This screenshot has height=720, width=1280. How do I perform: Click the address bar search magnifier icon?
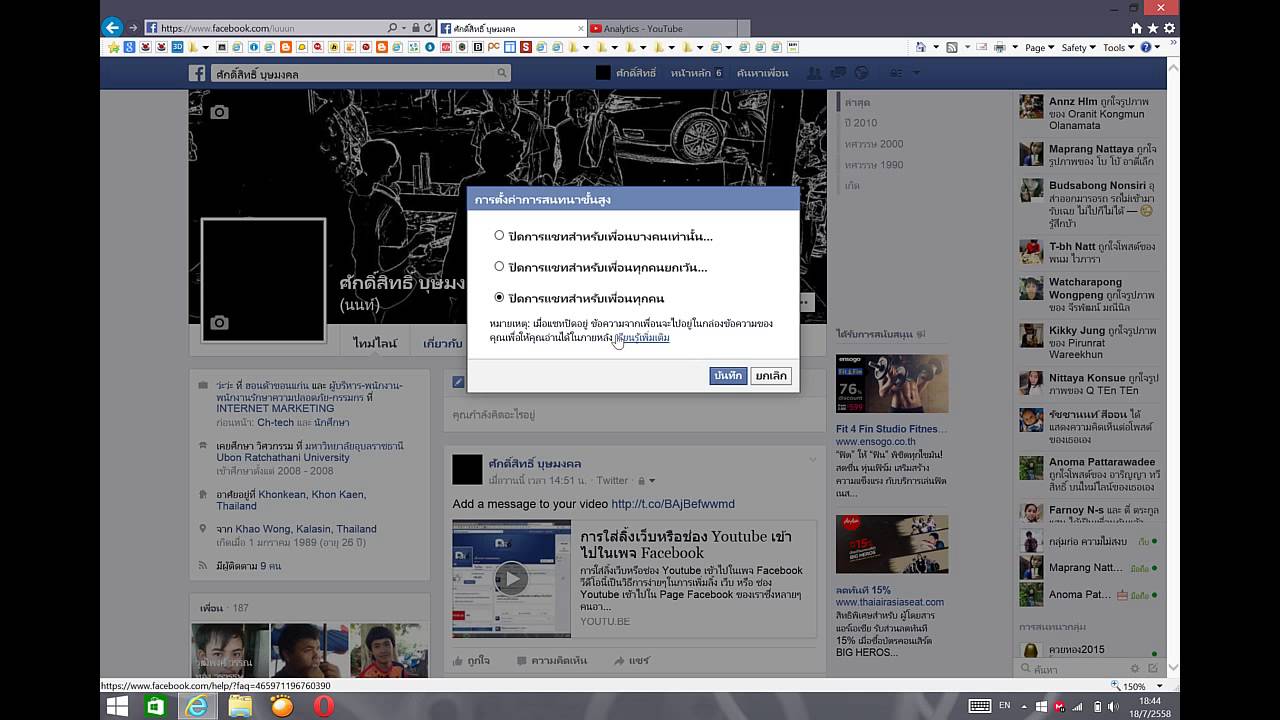point(391,28)
